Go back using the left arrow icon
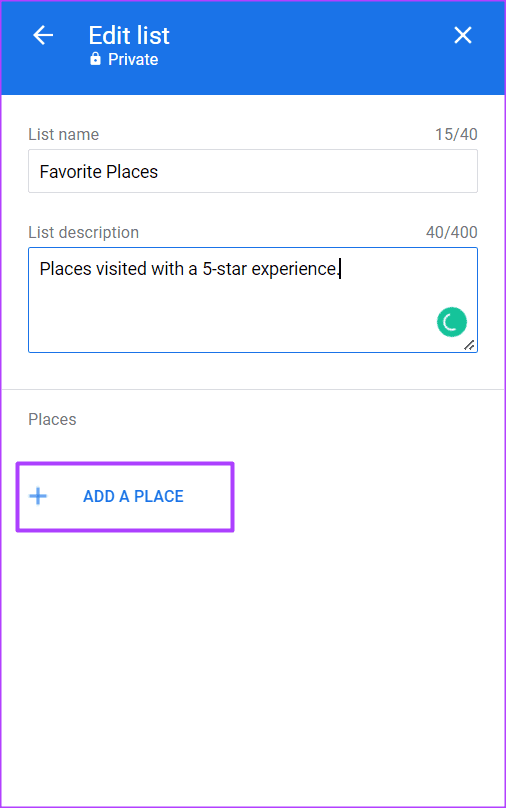Image resolution: width=506 pixels, height=808 pixels. (x=43, y=35)
